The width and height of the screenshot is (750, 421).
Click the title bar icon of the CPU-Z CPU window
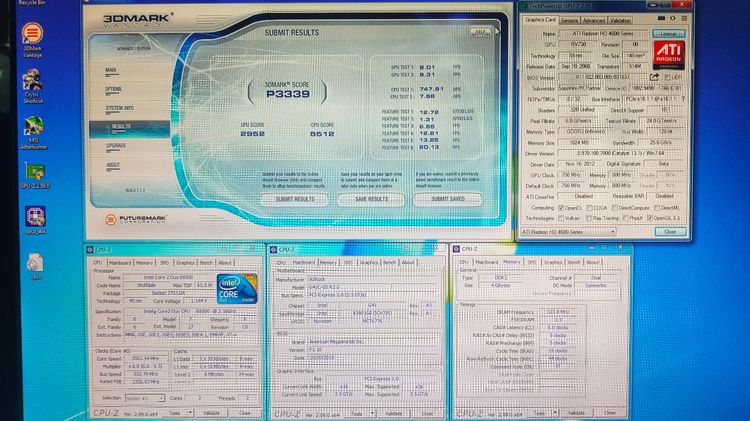tap(90, 249)
